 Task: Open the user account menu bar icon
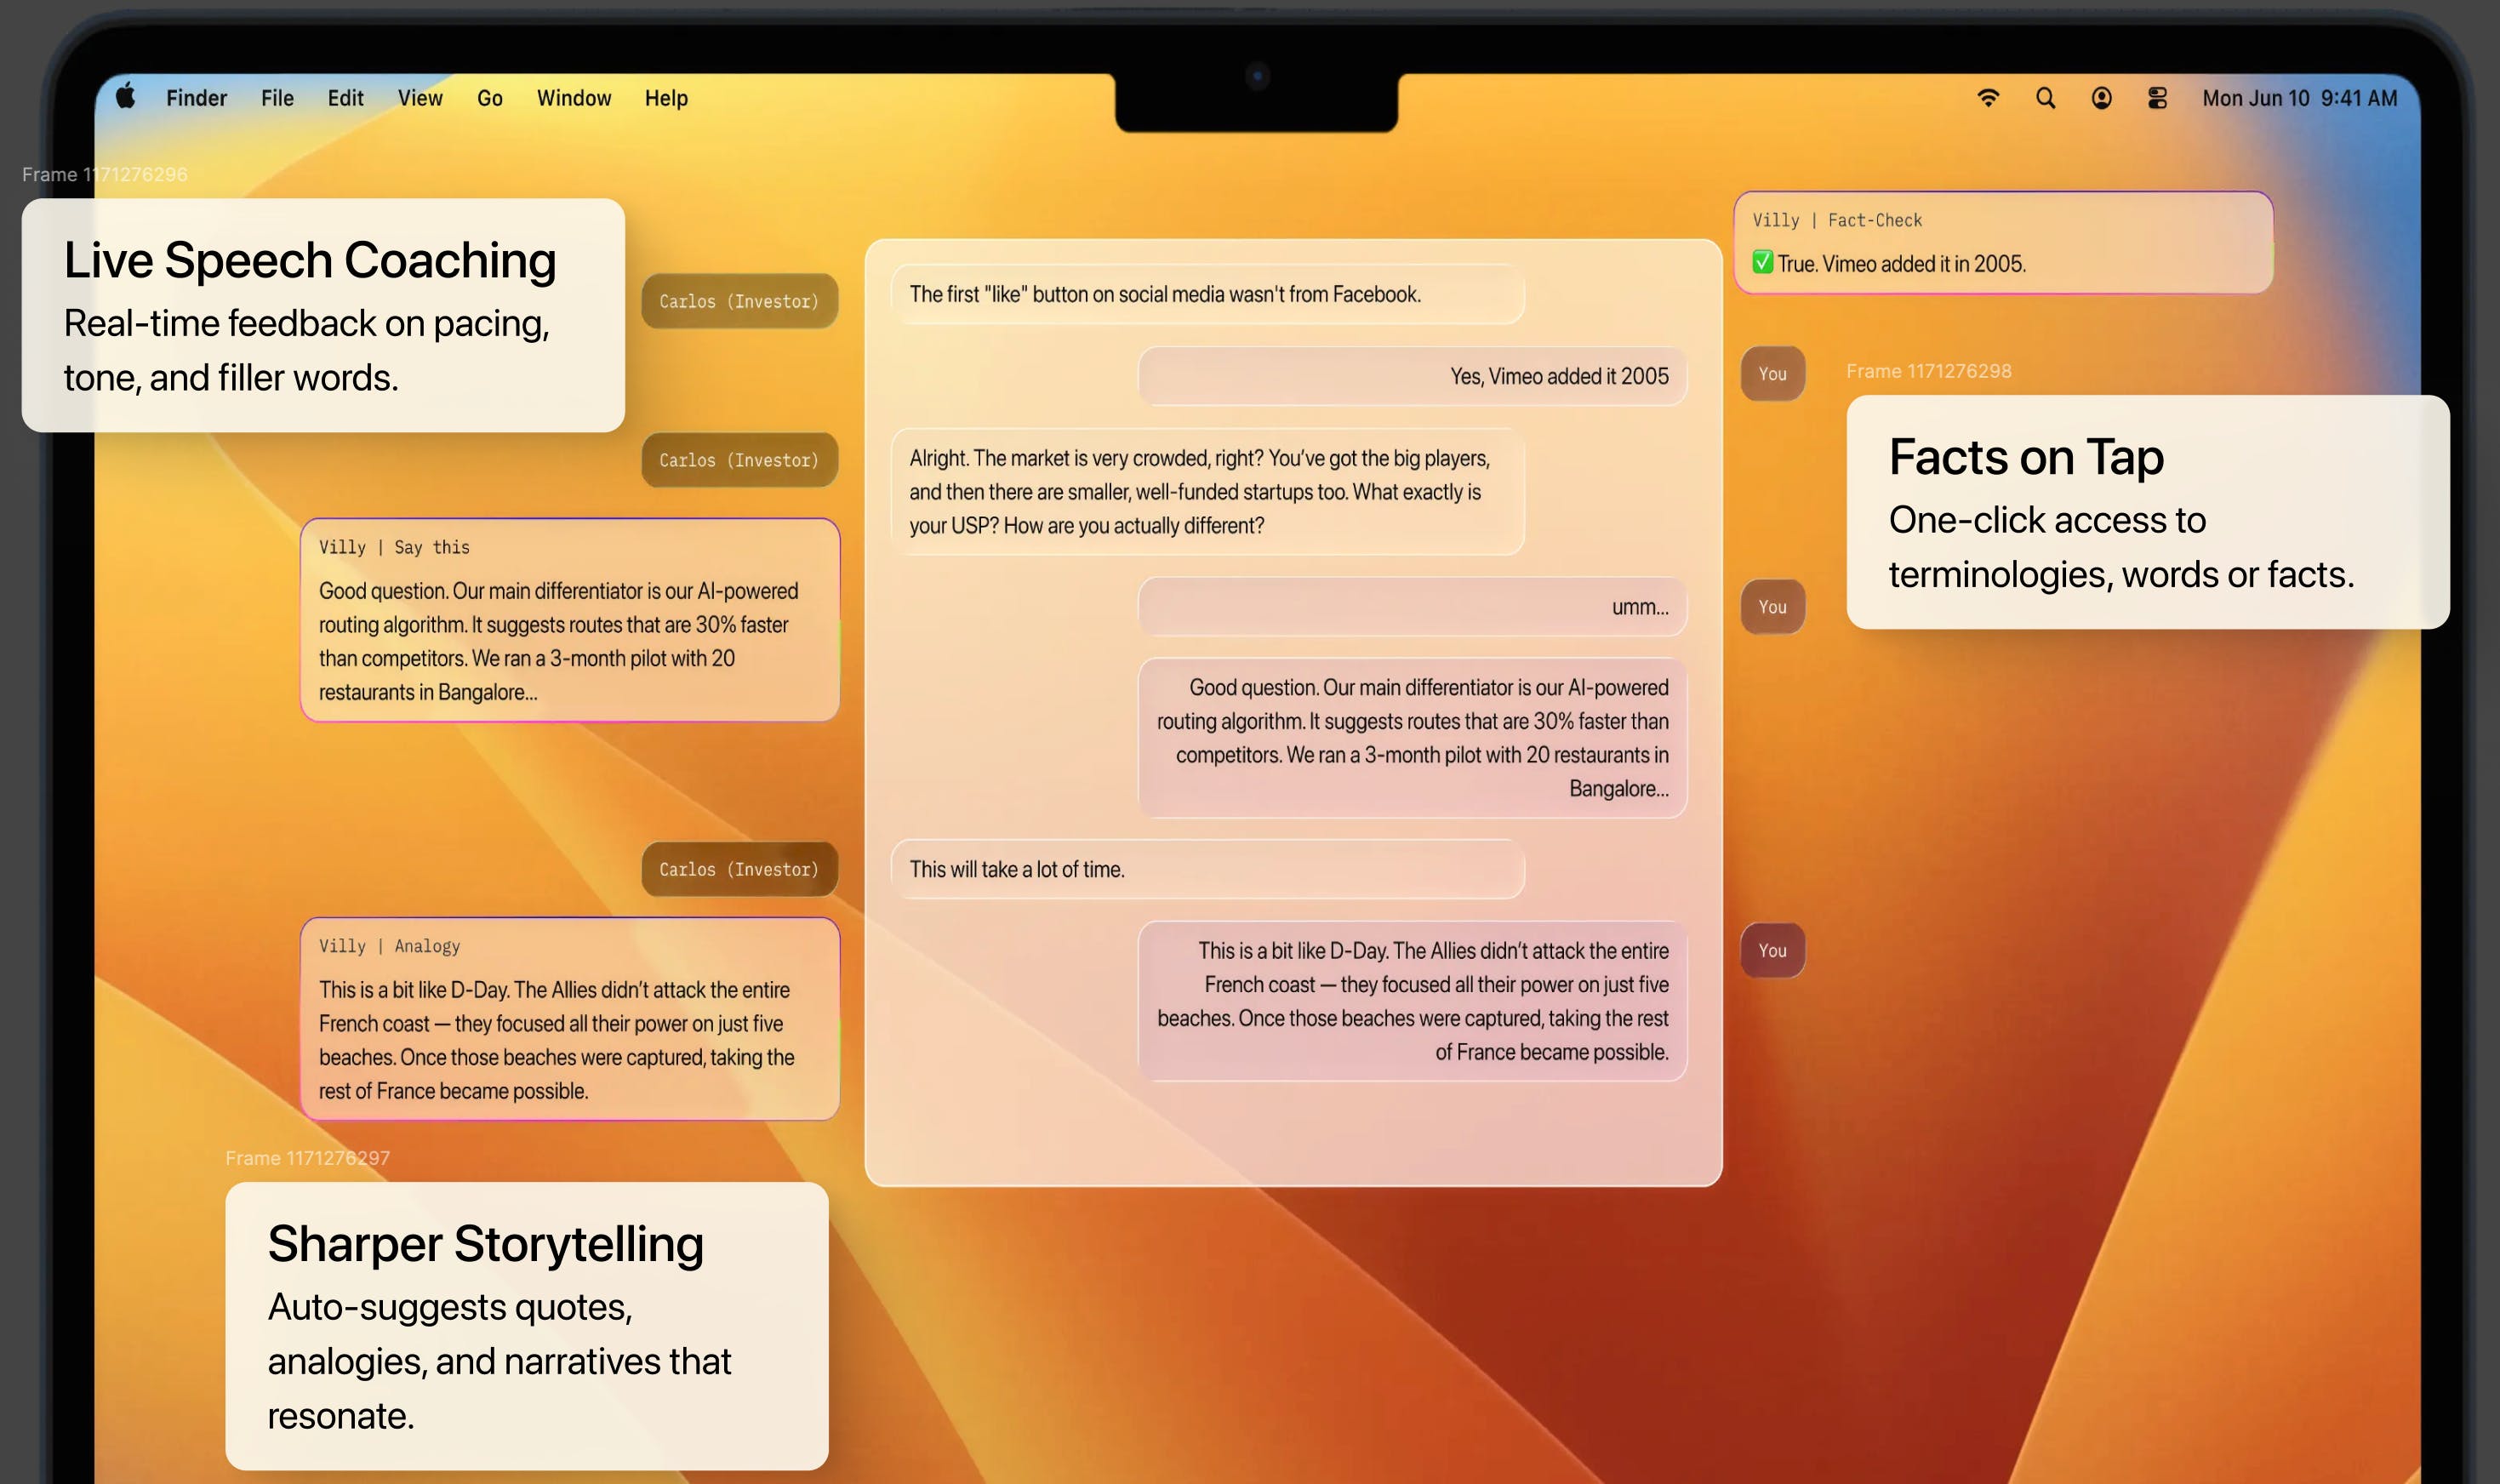[x=2101, y=98]
